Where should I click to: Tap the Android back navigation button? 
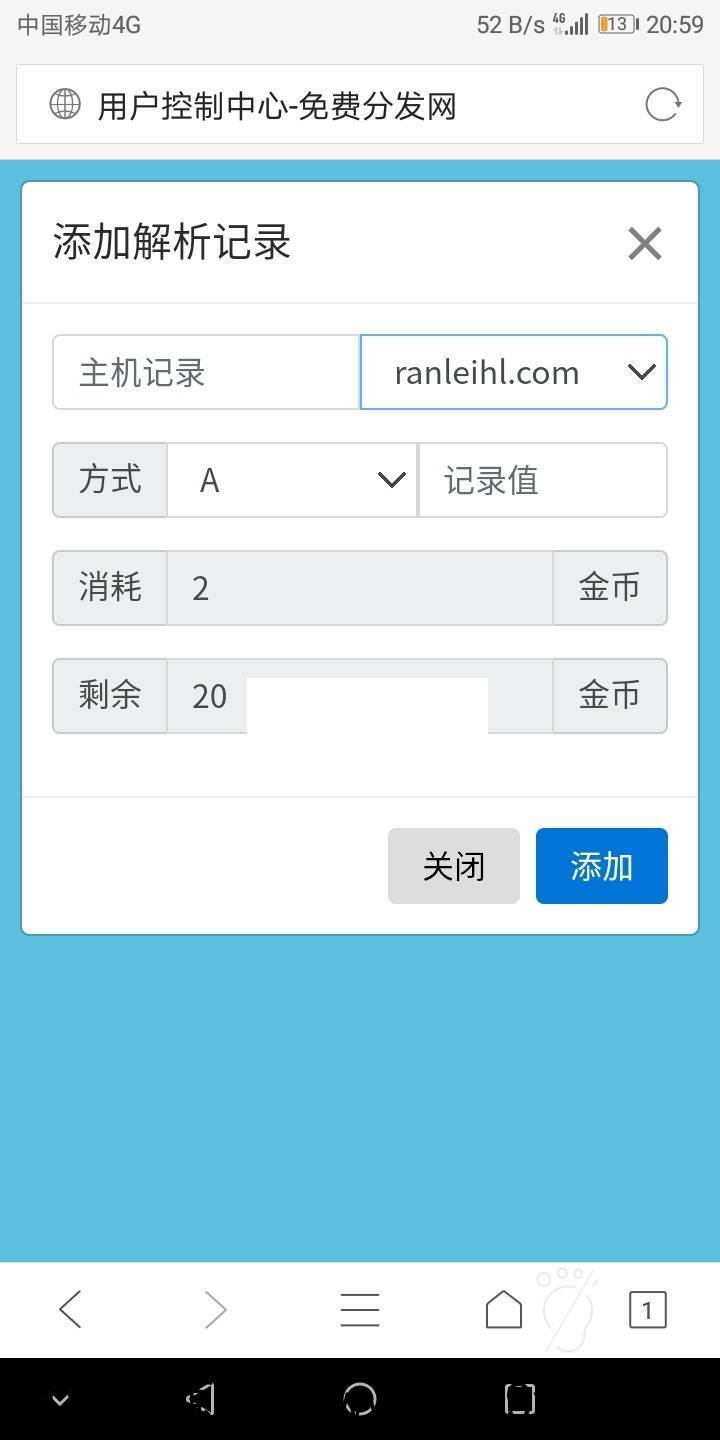(201, 1399)
